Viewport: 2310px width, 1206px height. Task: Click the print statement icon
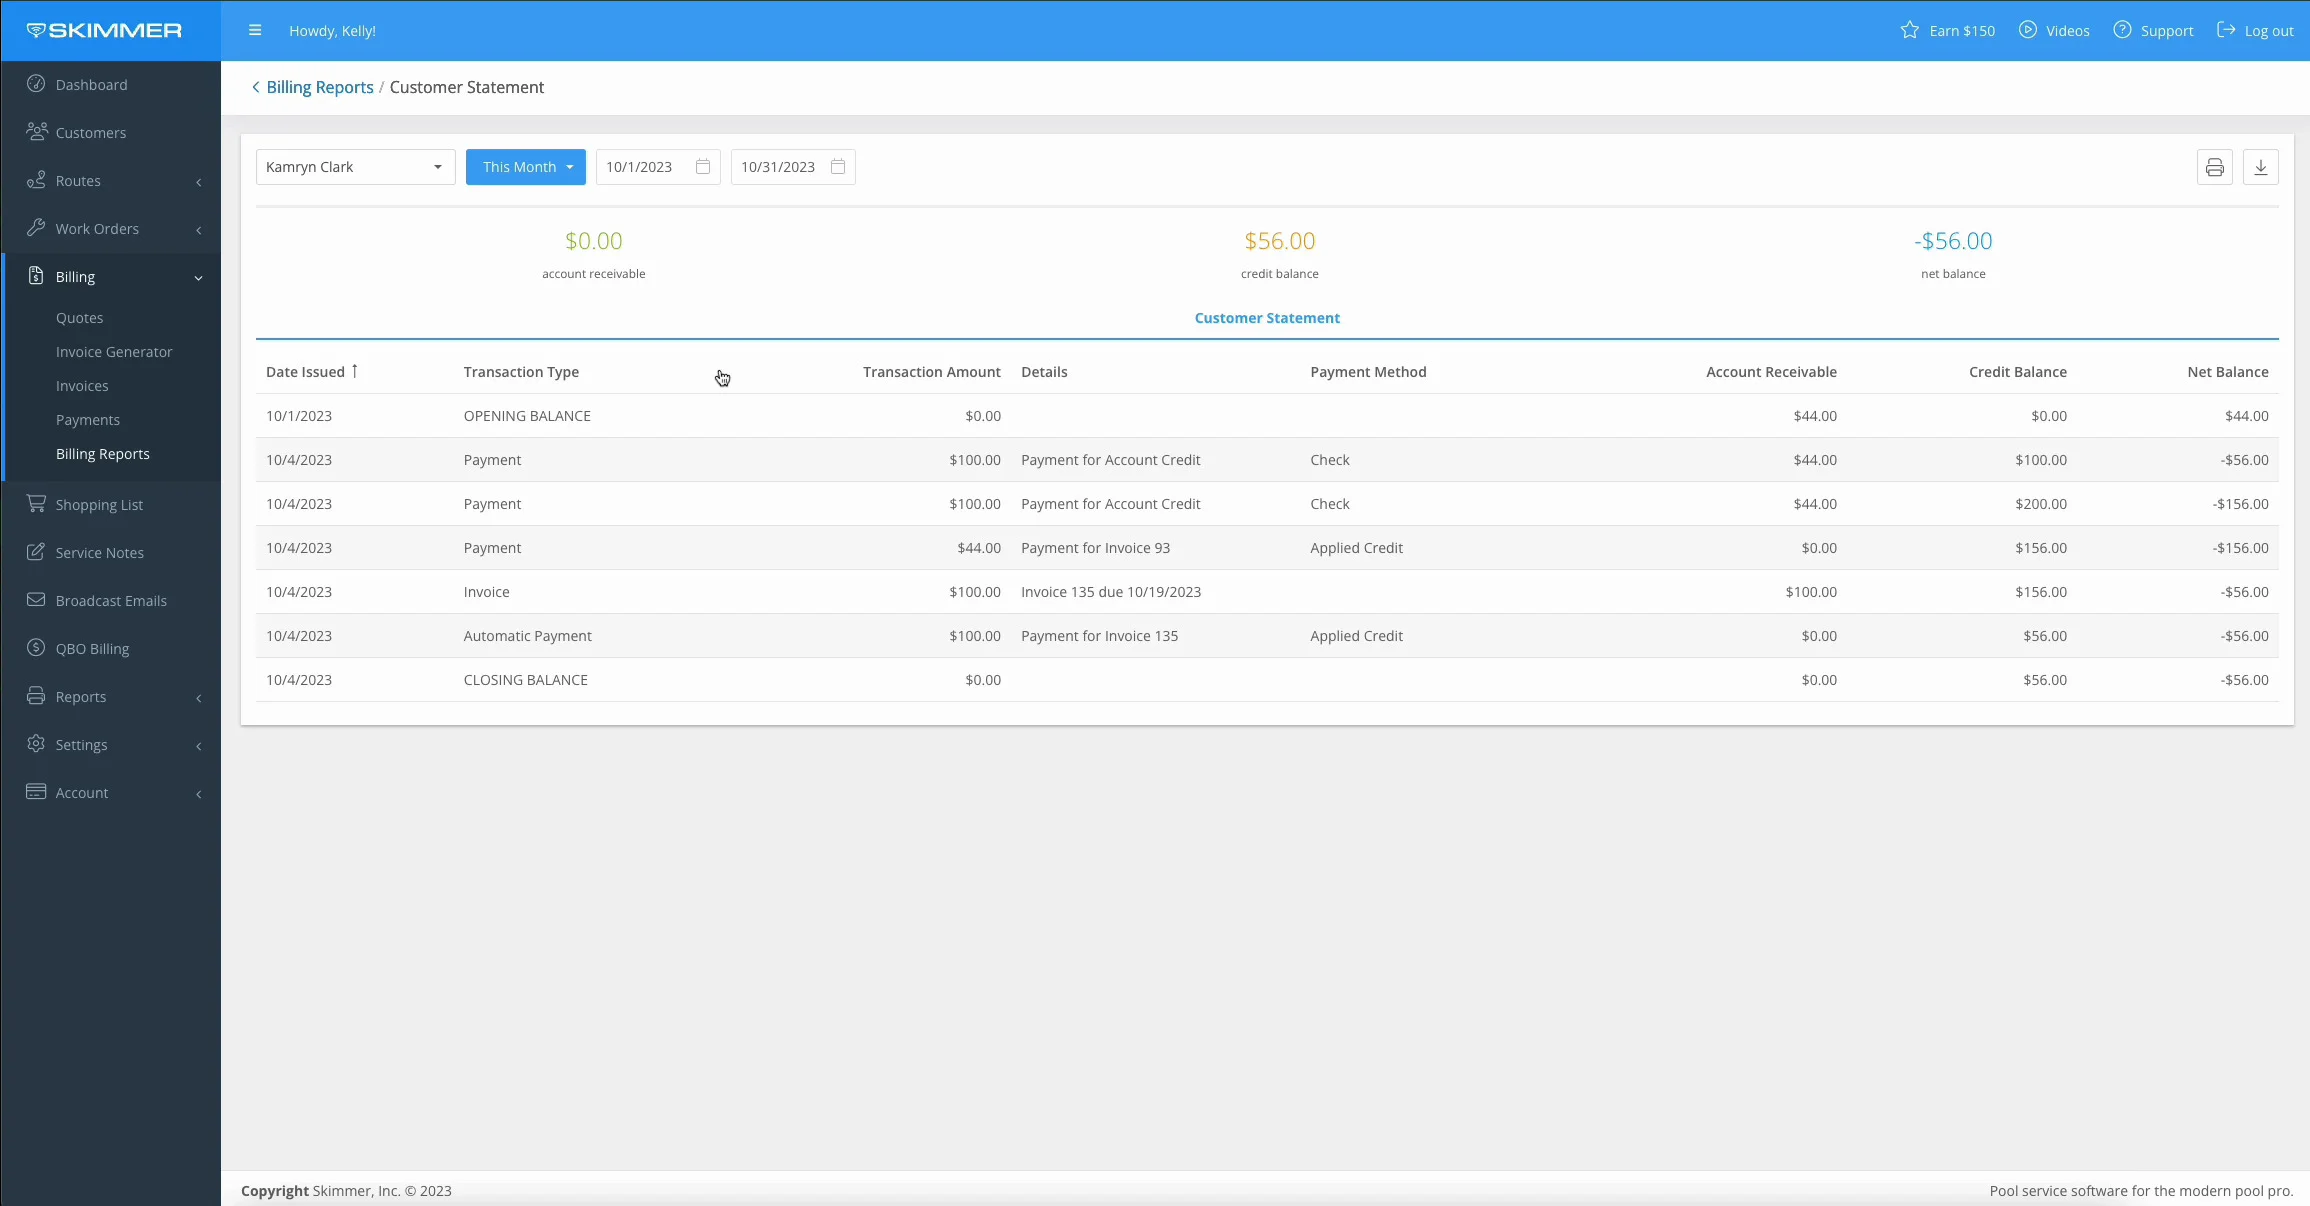2214,167
